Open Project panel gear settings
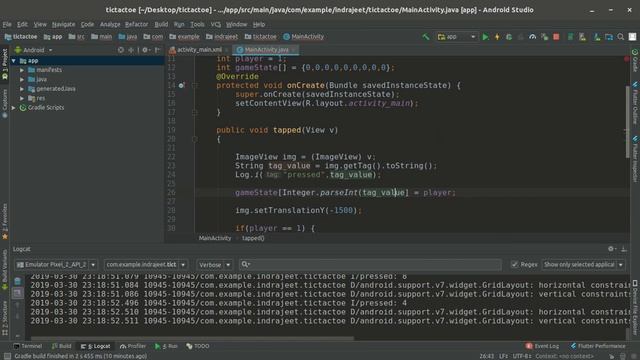The width and height of the screenshot is (640, 360). click(145, 50)
